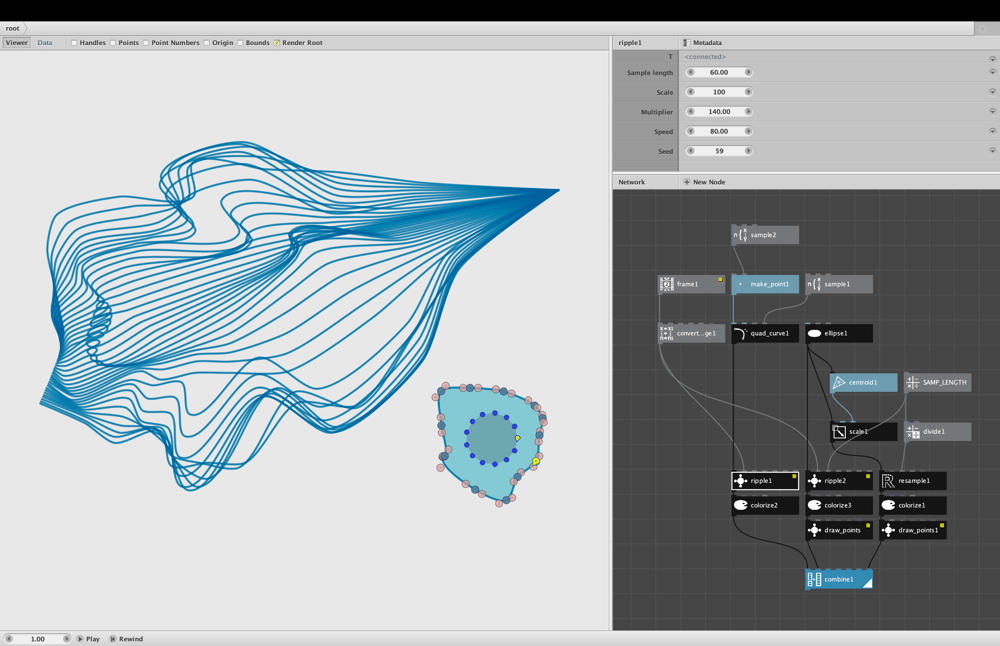
Task: Click the New Node plus icon
Action: point(687,182)
